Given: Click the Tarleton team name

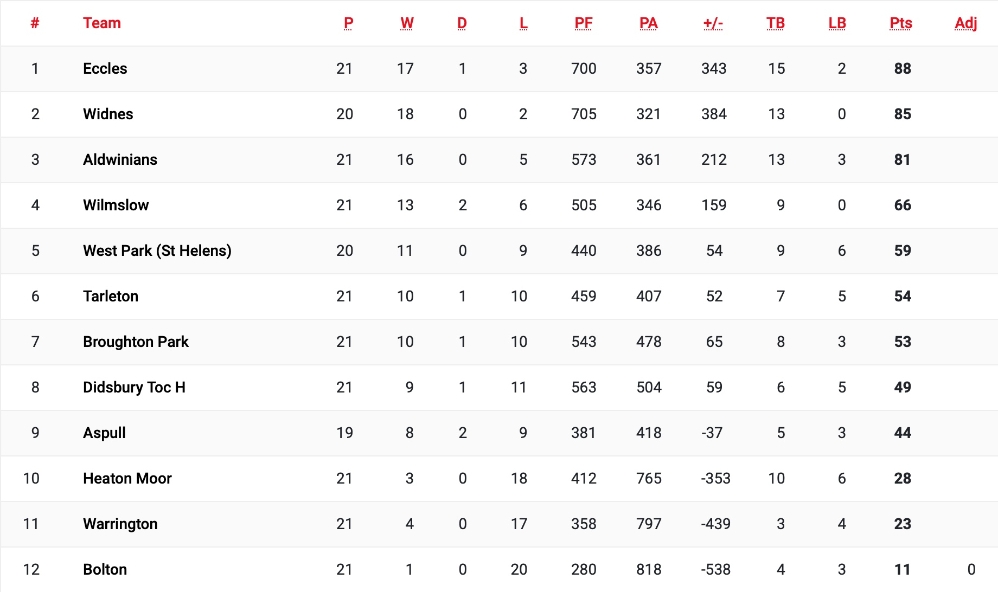Looking at the screenshot, I should (x=111, y=296).
